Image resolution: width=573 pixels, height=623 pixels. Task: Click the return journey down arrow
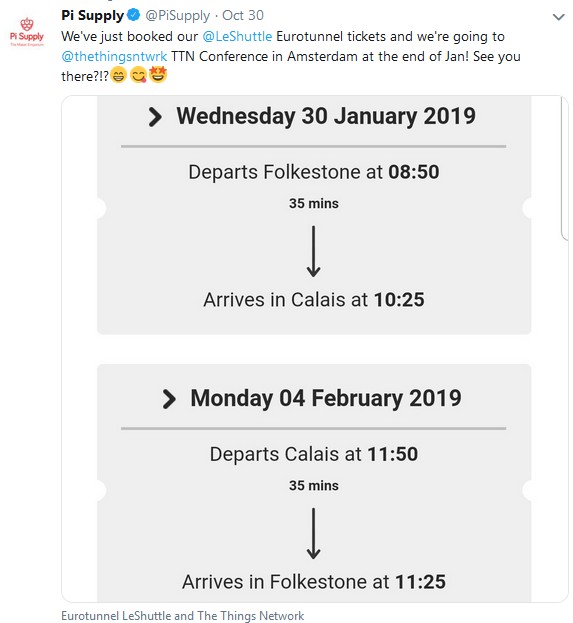click(x=314, y=533)
